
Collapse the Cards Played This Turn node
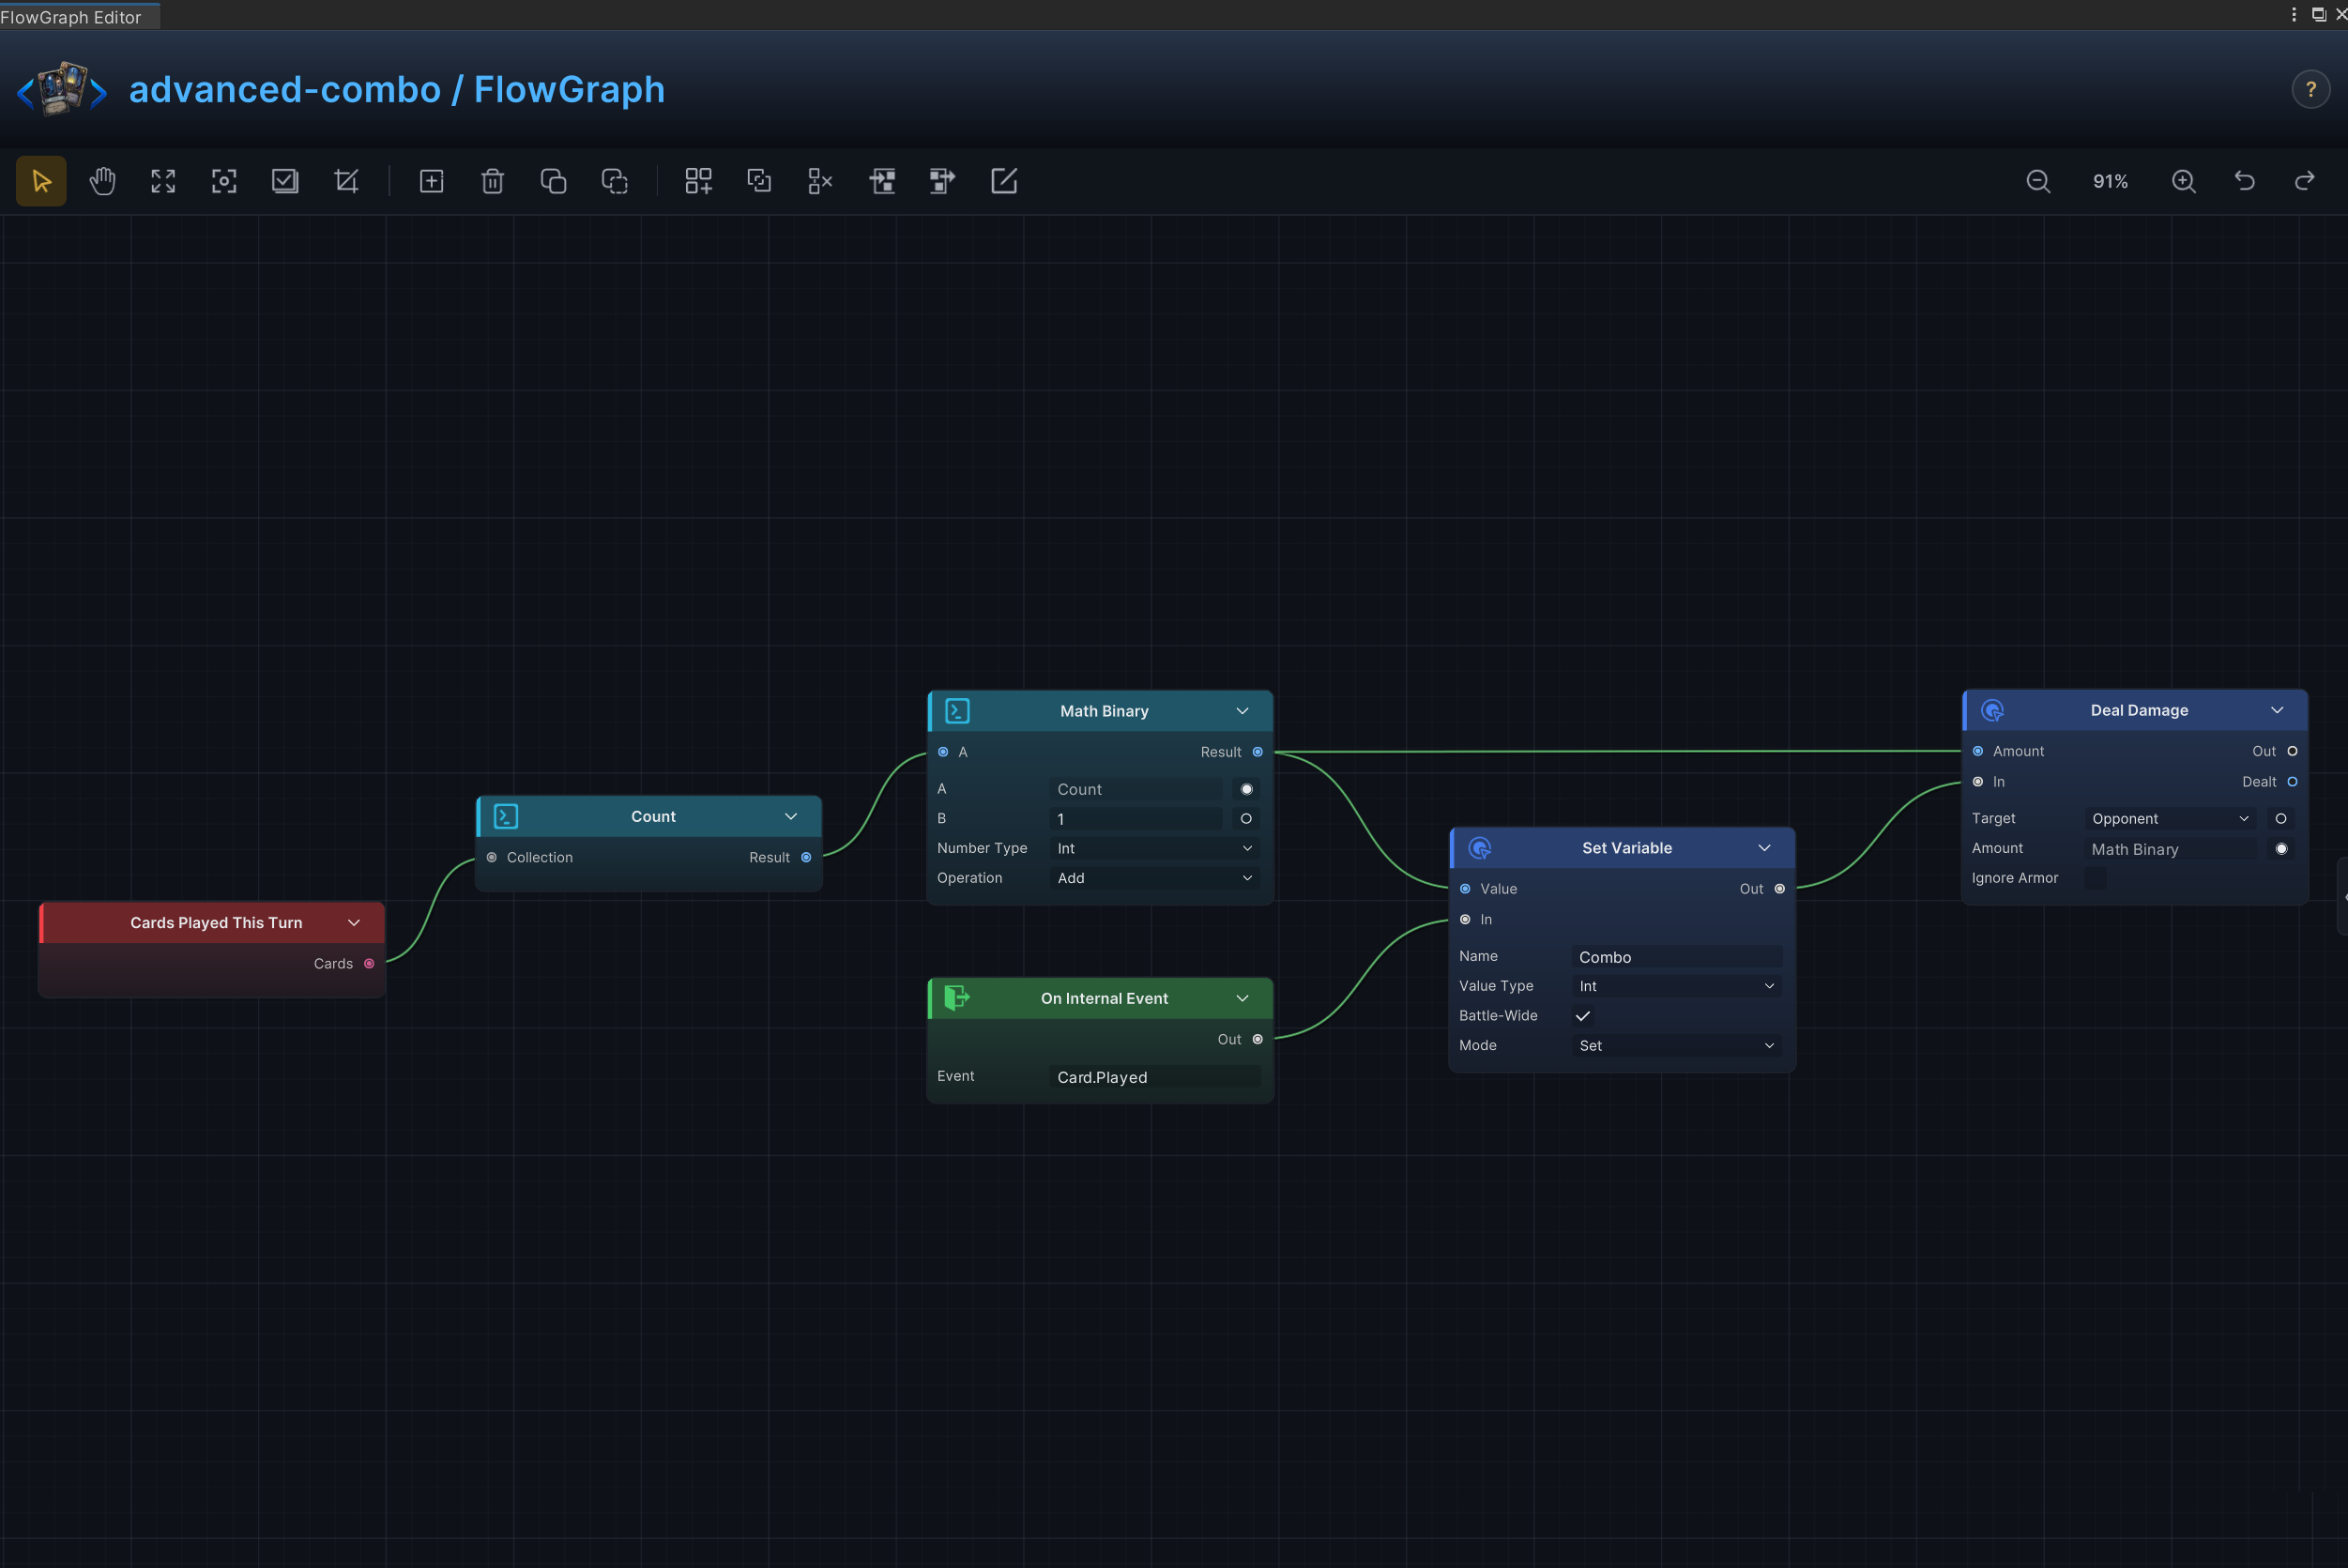click(354, 923)
